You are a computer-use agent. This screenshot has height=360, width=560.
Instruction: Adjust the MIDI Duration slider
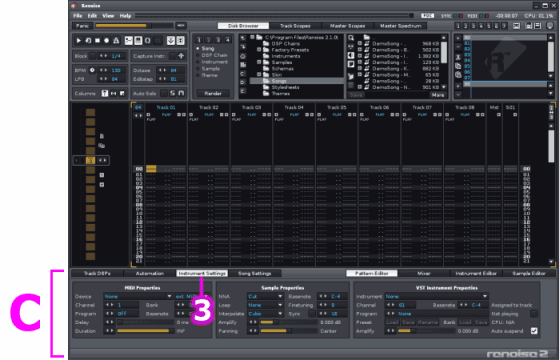coord(145,331)
